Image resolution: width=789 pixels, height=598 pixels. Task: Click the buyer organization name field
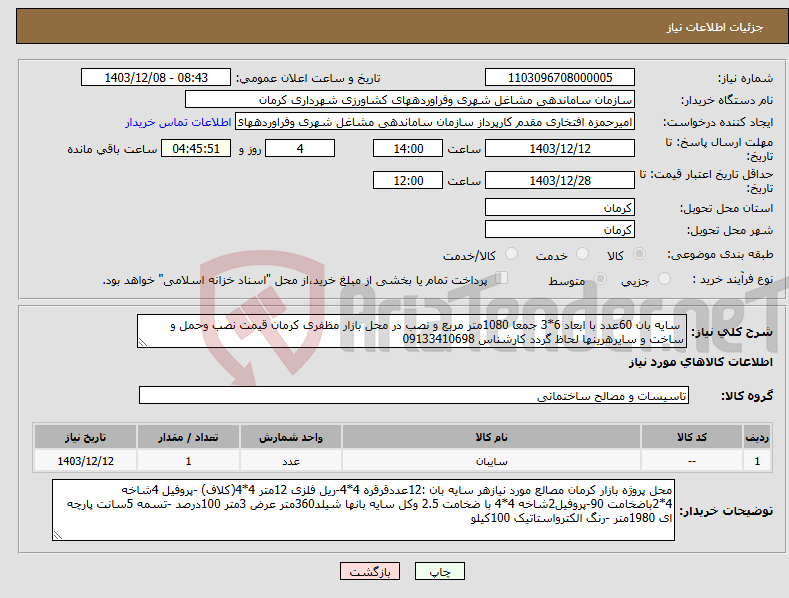(x=410, y=99)
